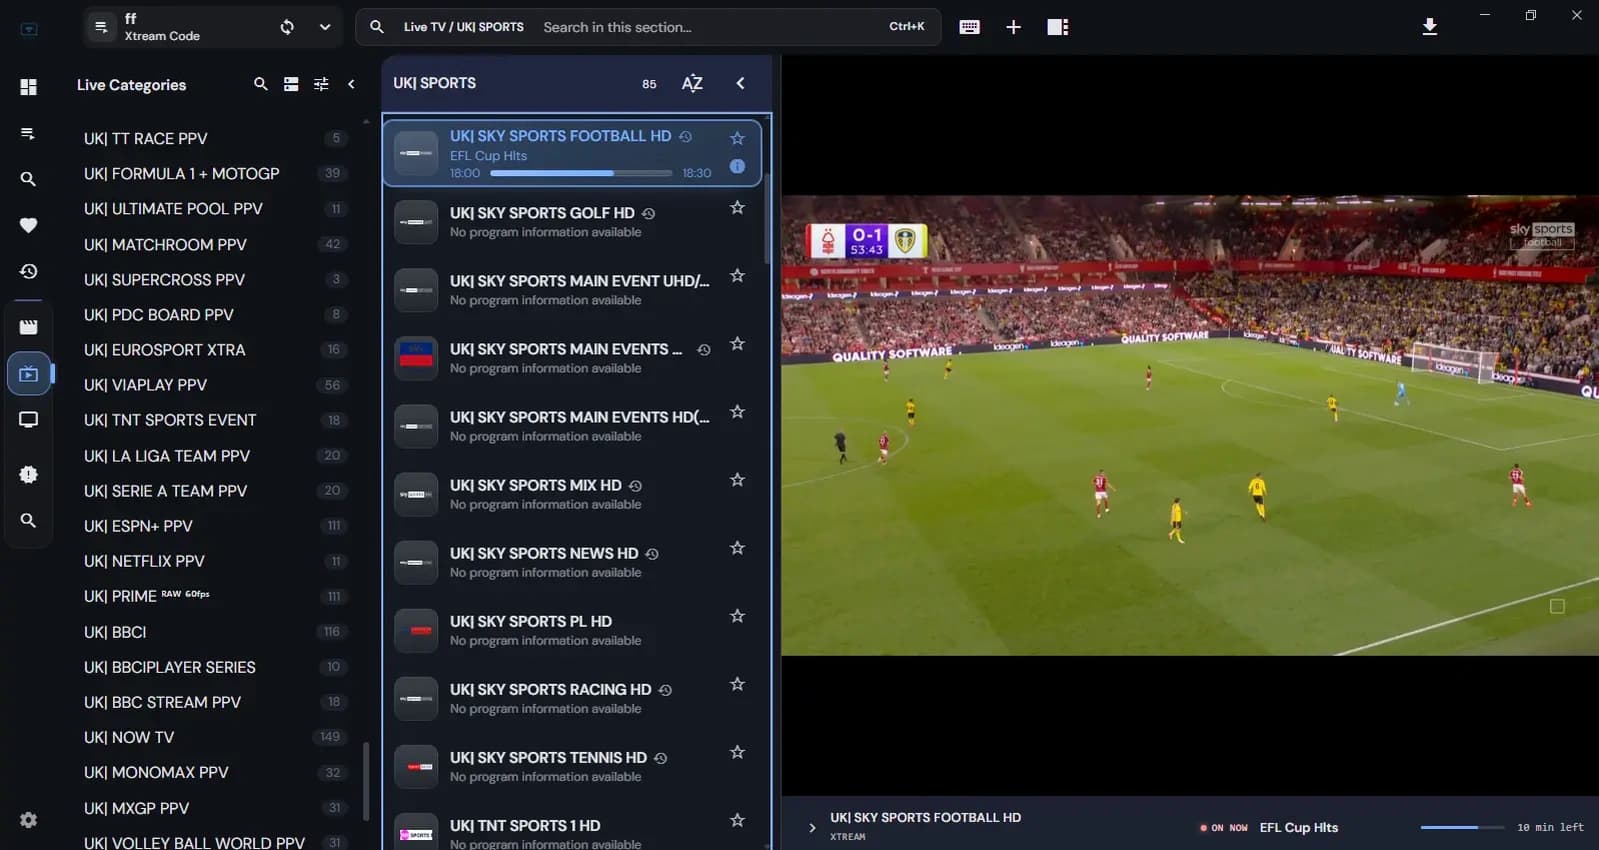Click the download icon in top bar
Viewport: 1599px width, 850px height.
tap(1430, 27)
